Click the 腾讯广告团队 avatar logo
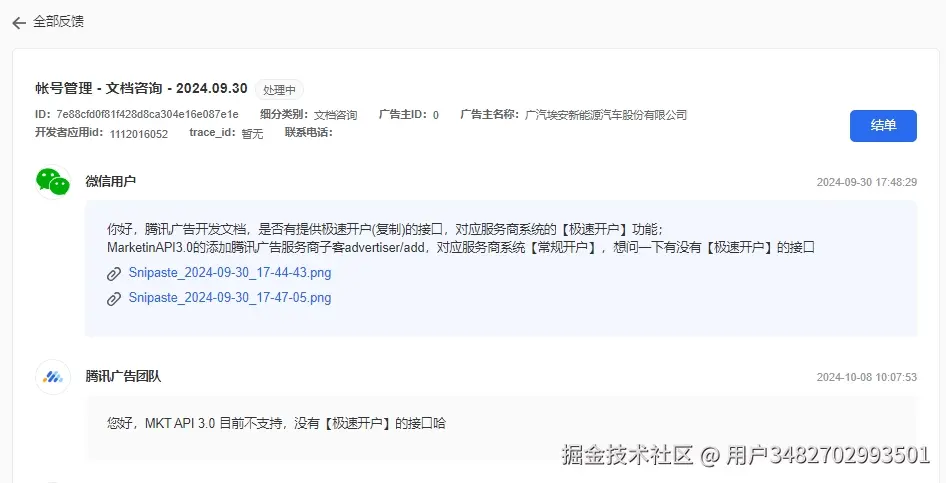 tap(53, 377)
